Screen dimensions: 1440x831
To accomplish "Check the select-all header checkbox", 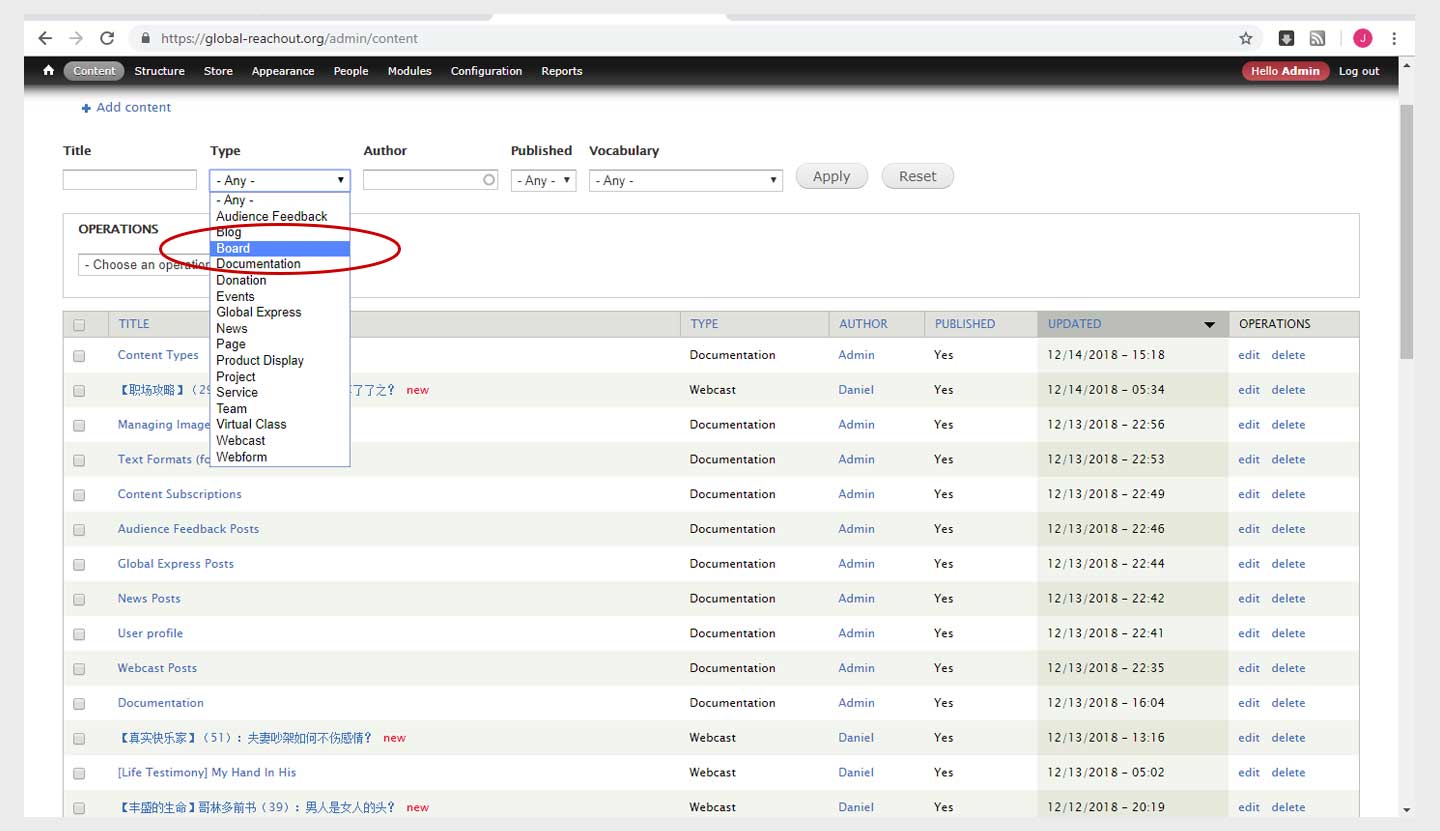I will click(x=79, y=325).
